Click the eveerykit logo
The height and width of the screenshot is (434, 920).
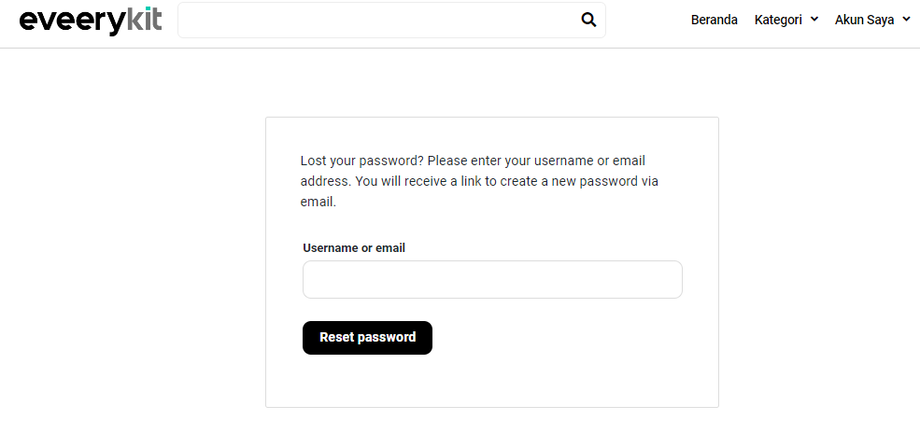[90, 20]
